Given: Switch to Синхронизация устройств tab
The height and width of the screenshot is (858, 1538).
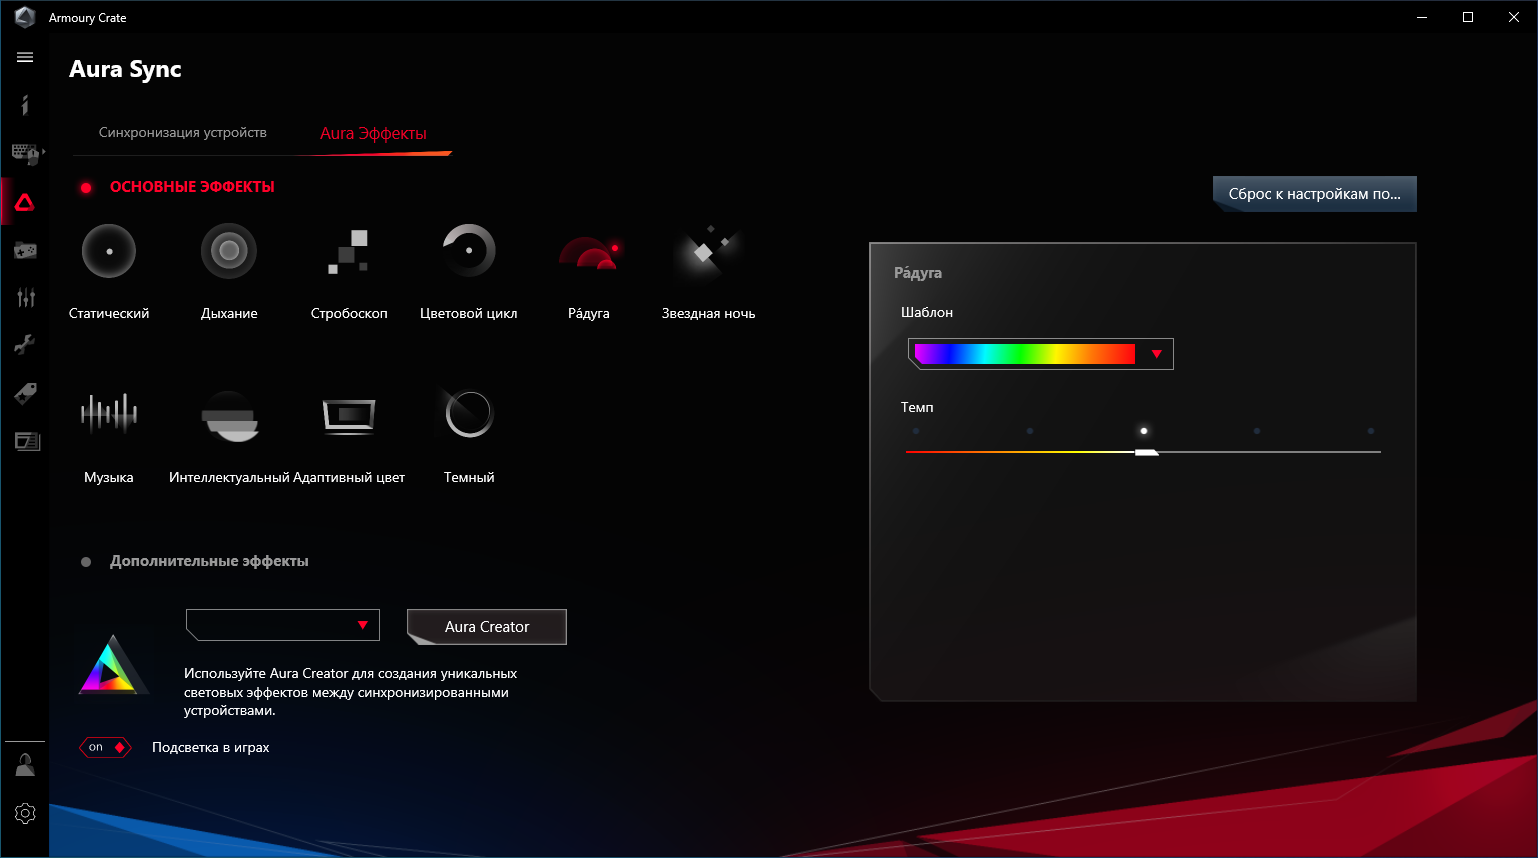Looking at the screenshot, I should [x=182, y=133].
